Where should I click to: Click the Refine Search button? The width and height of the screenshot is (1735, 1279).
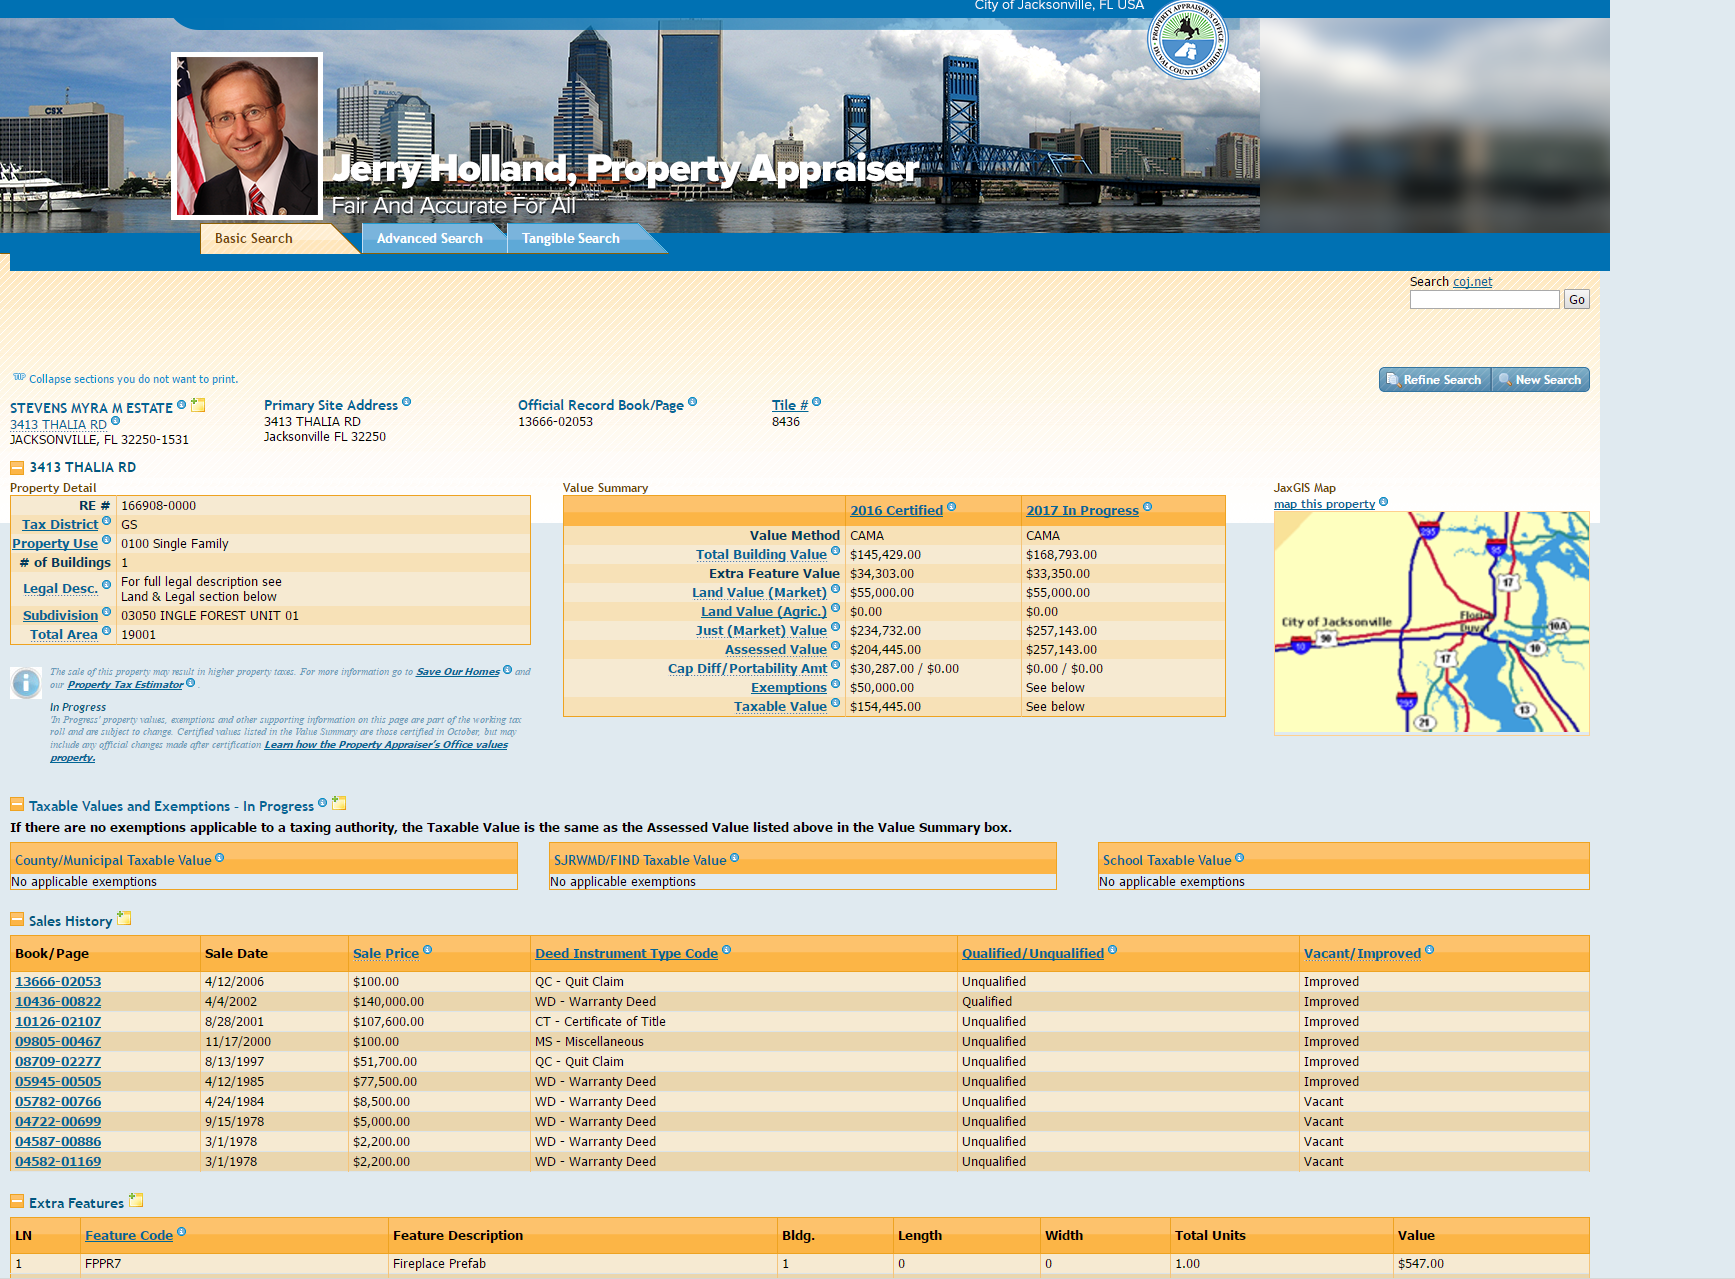pos(1435,380)
